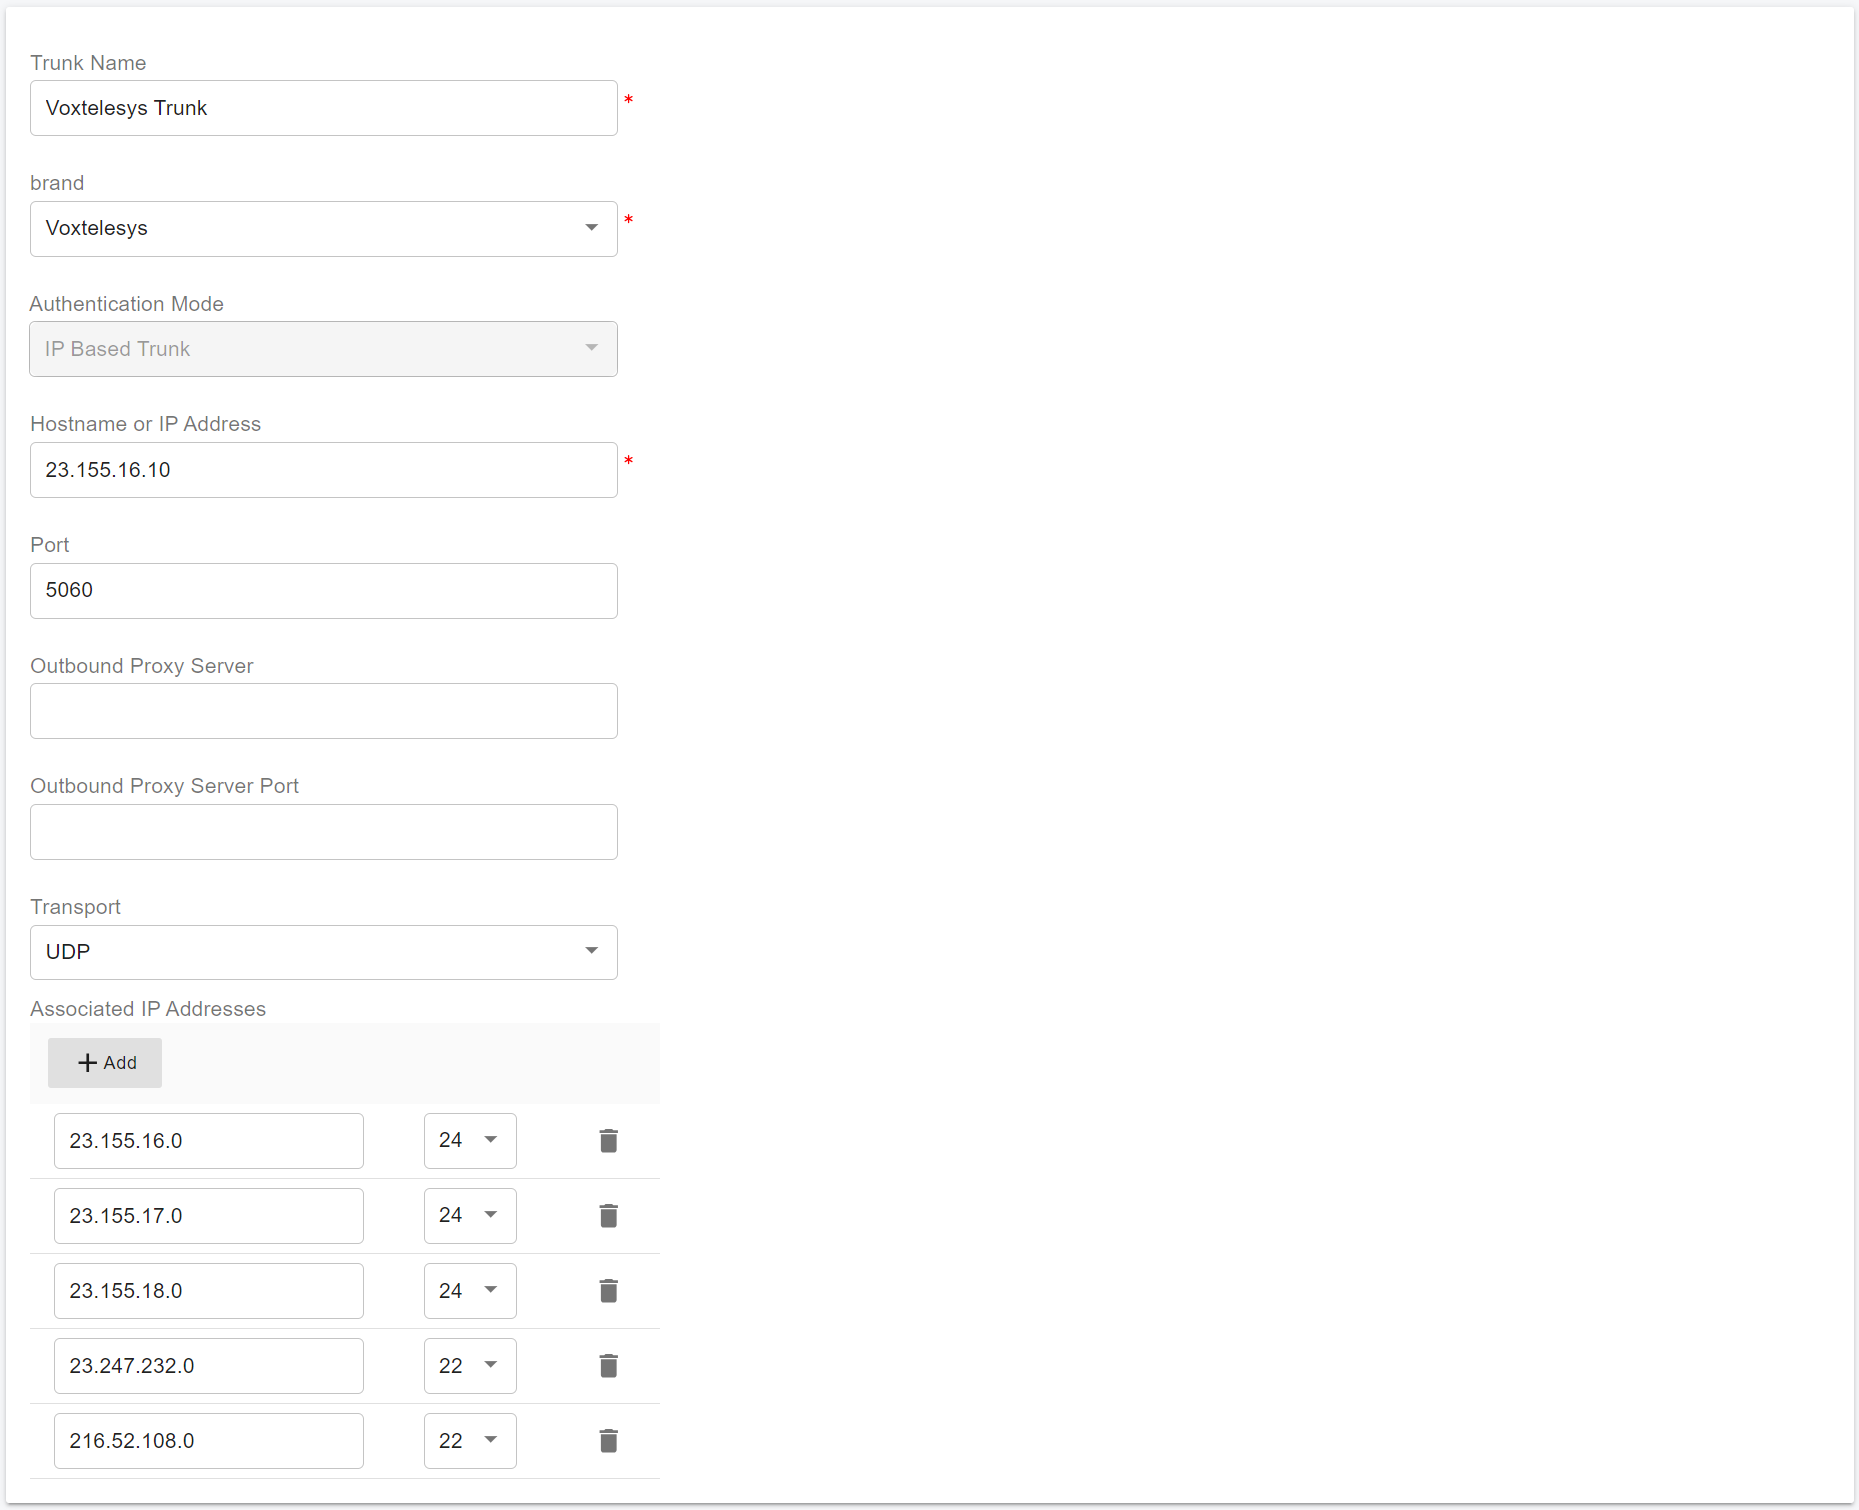Change subnet mask for 23.155.16.0
Screen dimensions: 1859x1510
pos(469,1140)
